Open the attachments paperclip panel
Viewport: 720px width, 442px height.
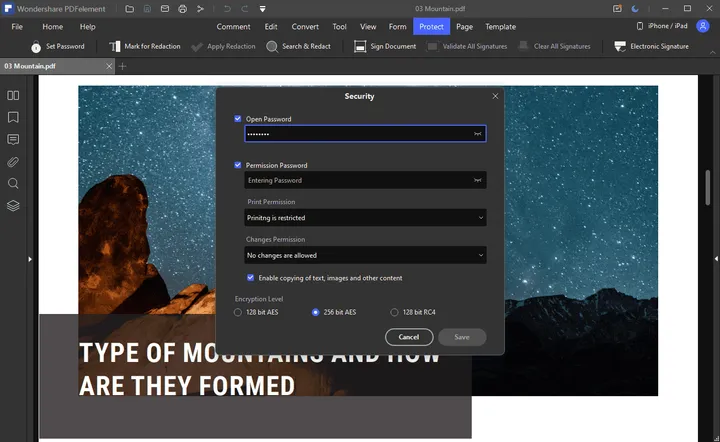tap(13, 161)
